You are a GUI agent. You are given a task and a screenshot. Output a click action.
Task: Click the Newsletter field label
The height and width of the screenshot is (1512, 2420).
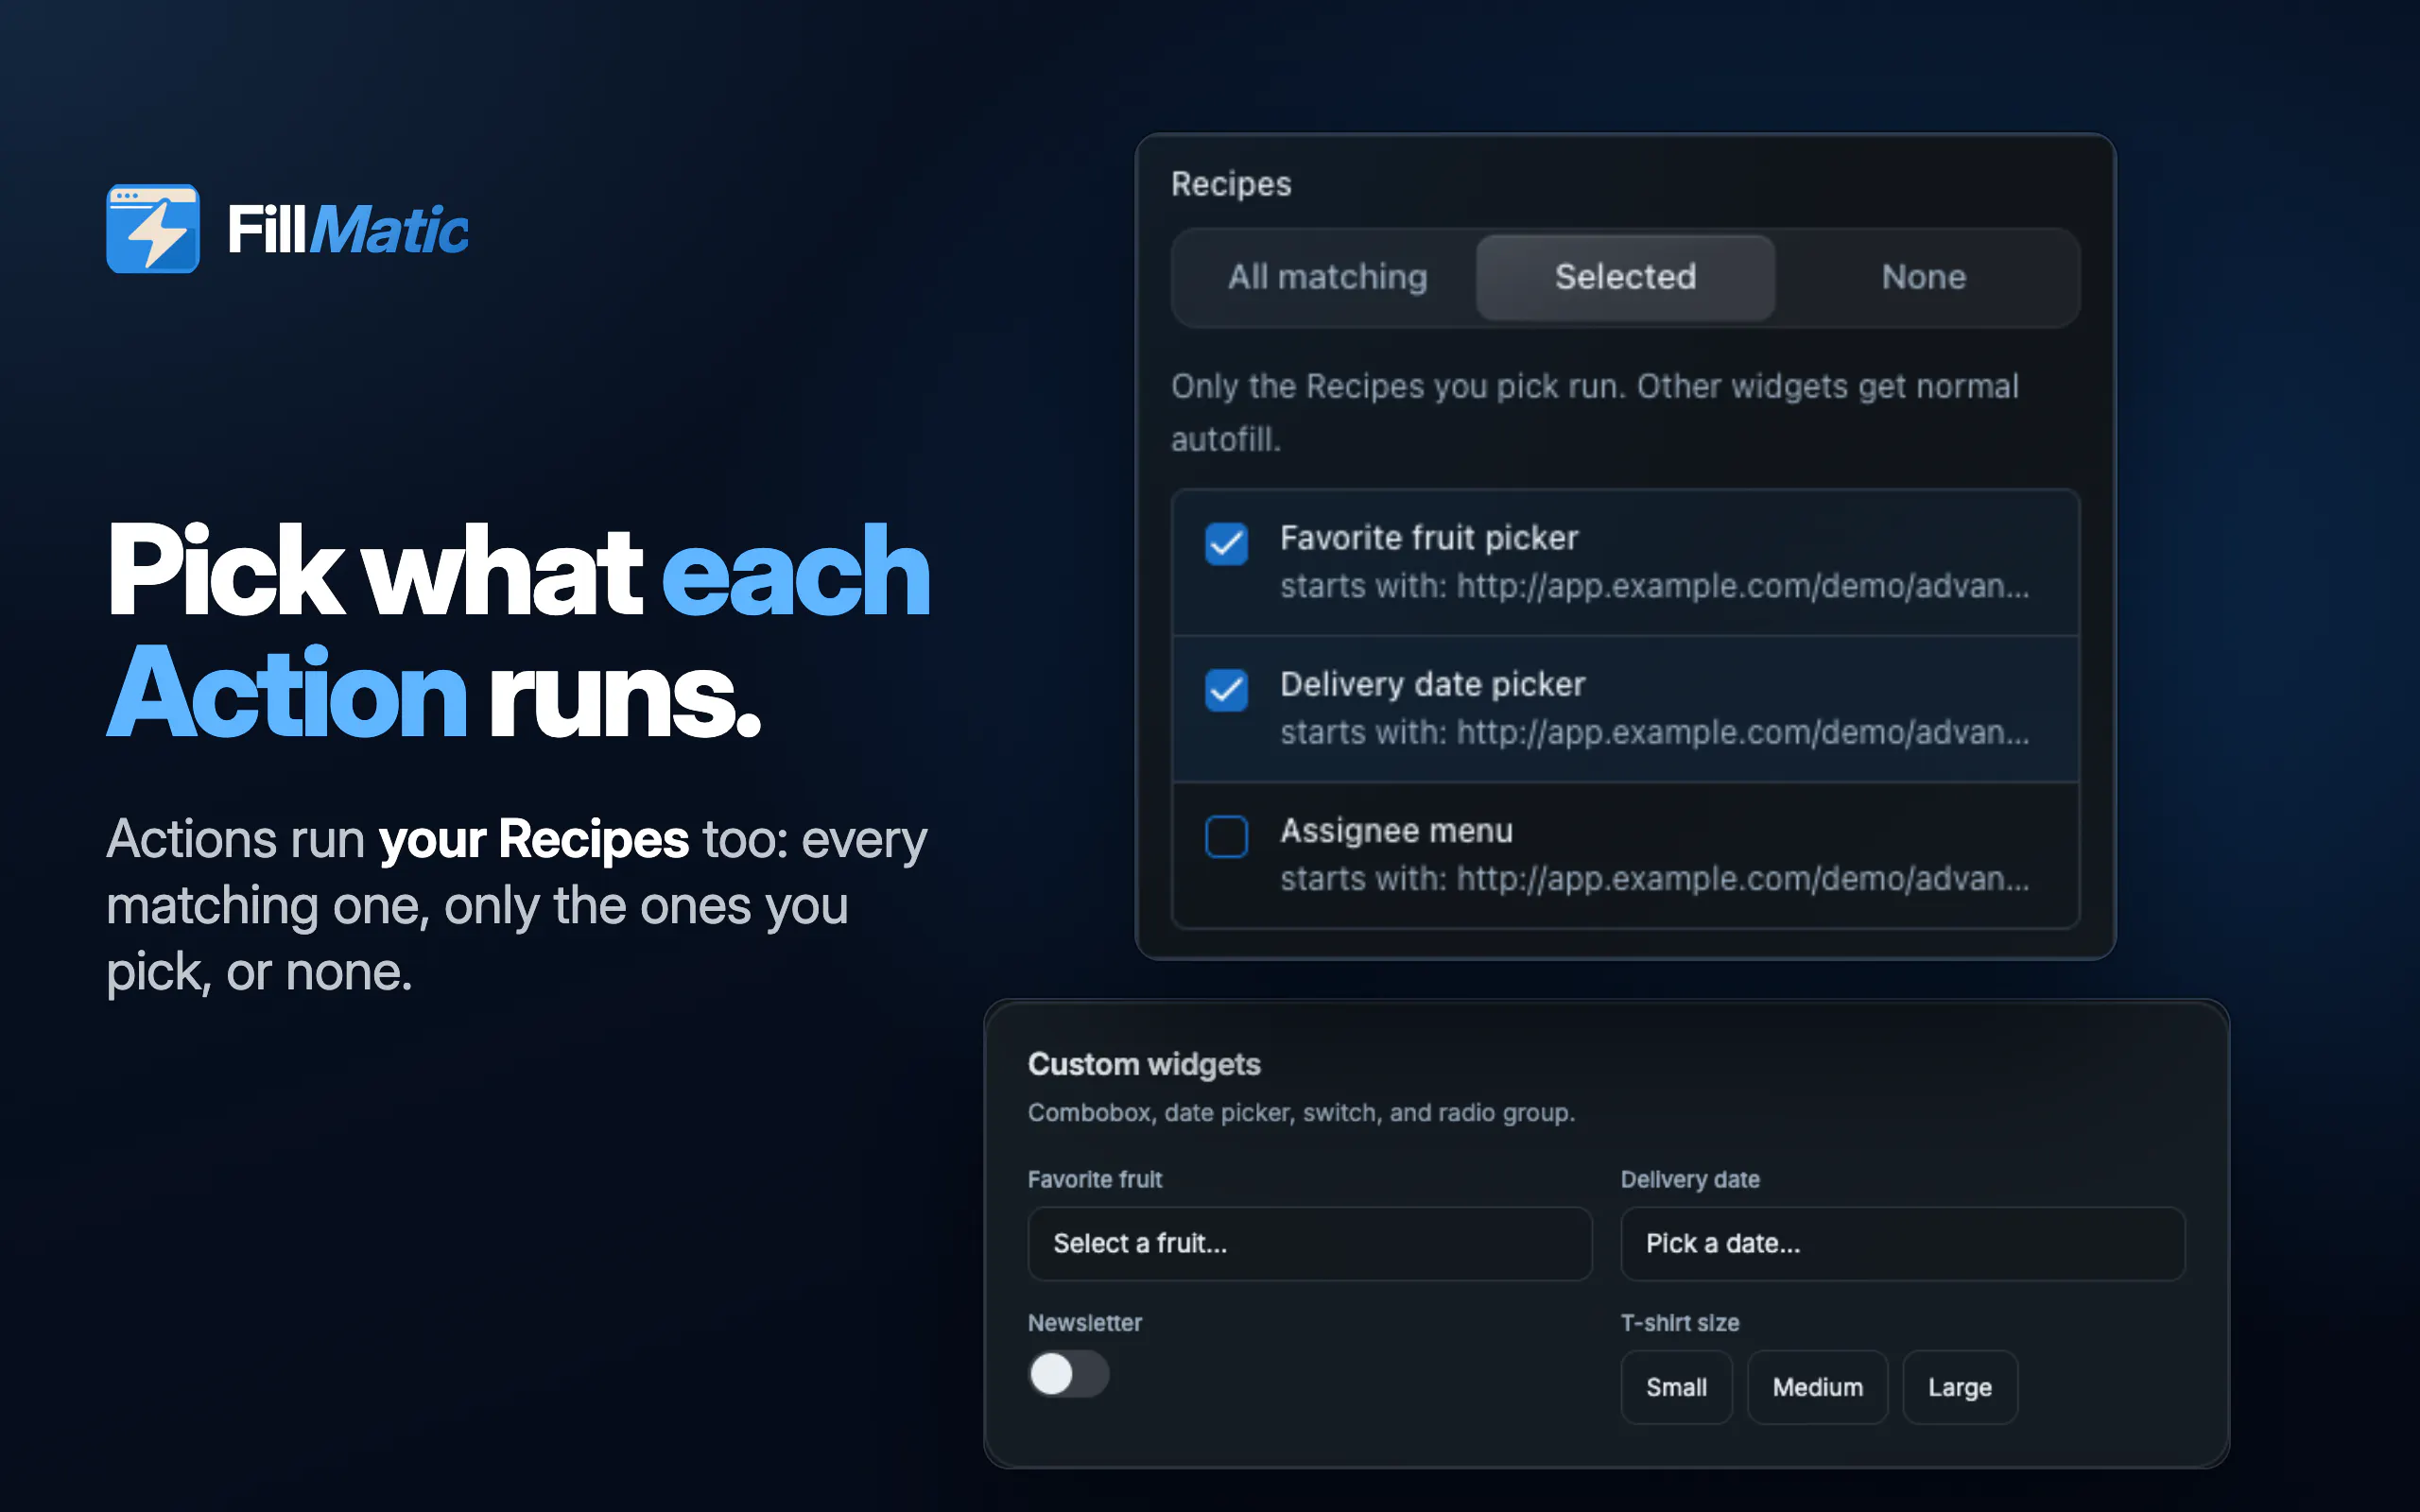tap(1084, 1323)
